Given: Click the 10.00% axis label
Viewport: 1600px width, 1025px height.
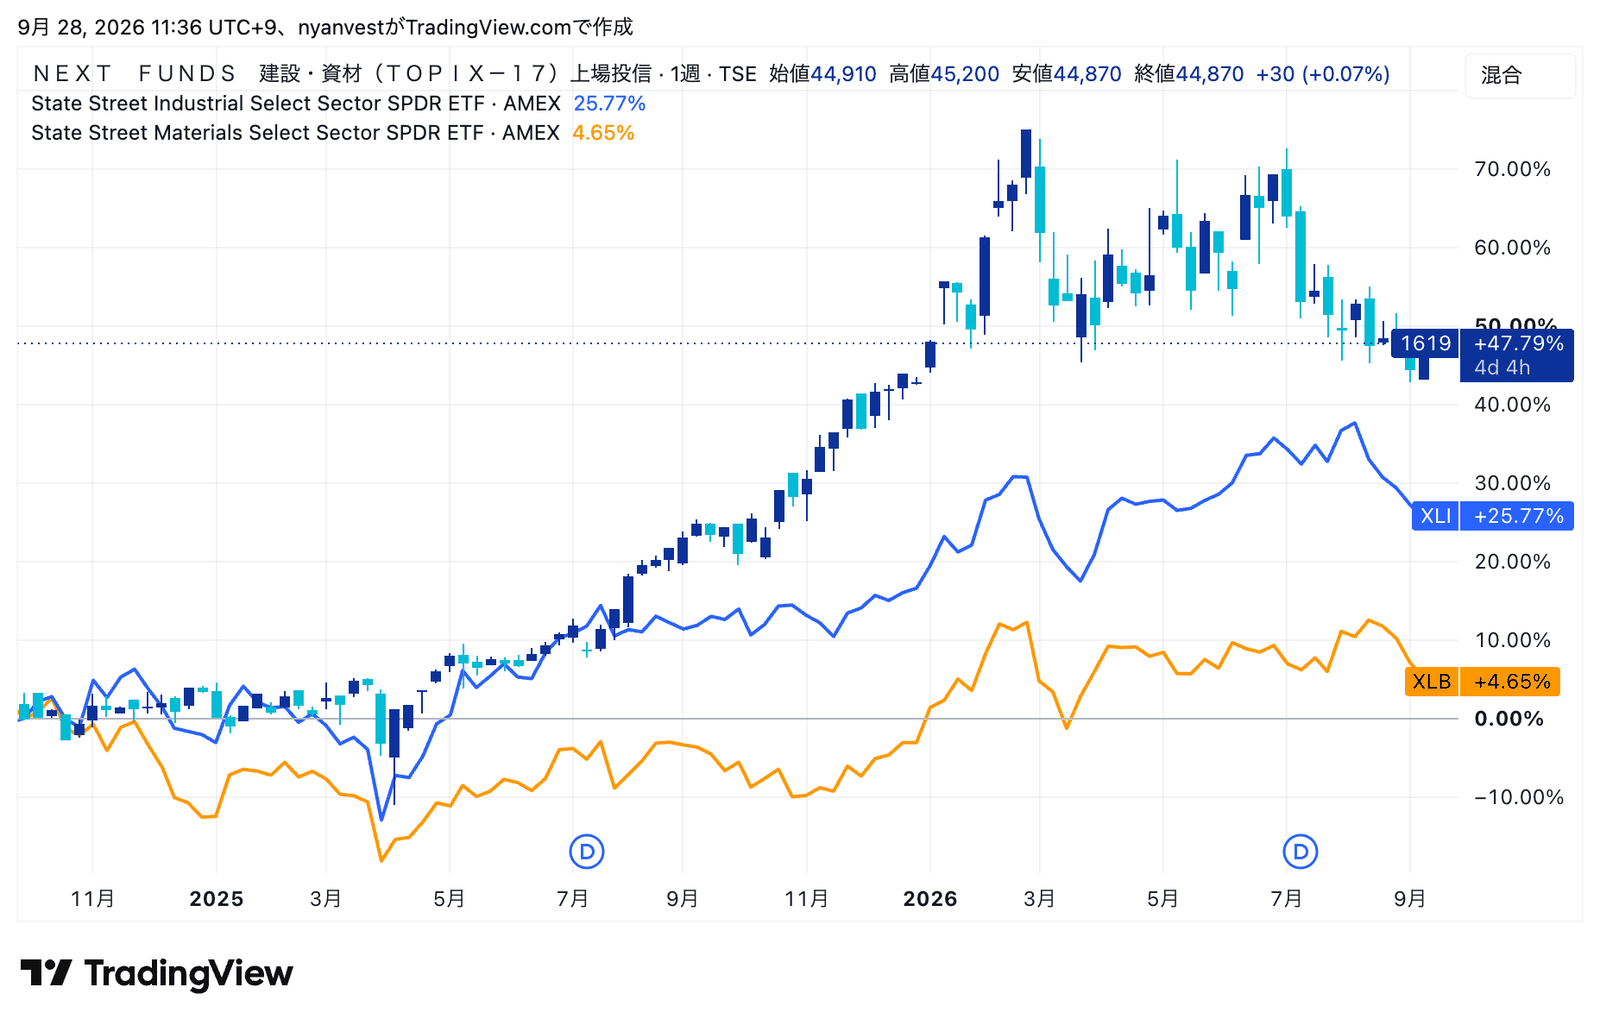Looking at the screenshot, I should [x=1512, y=640].
